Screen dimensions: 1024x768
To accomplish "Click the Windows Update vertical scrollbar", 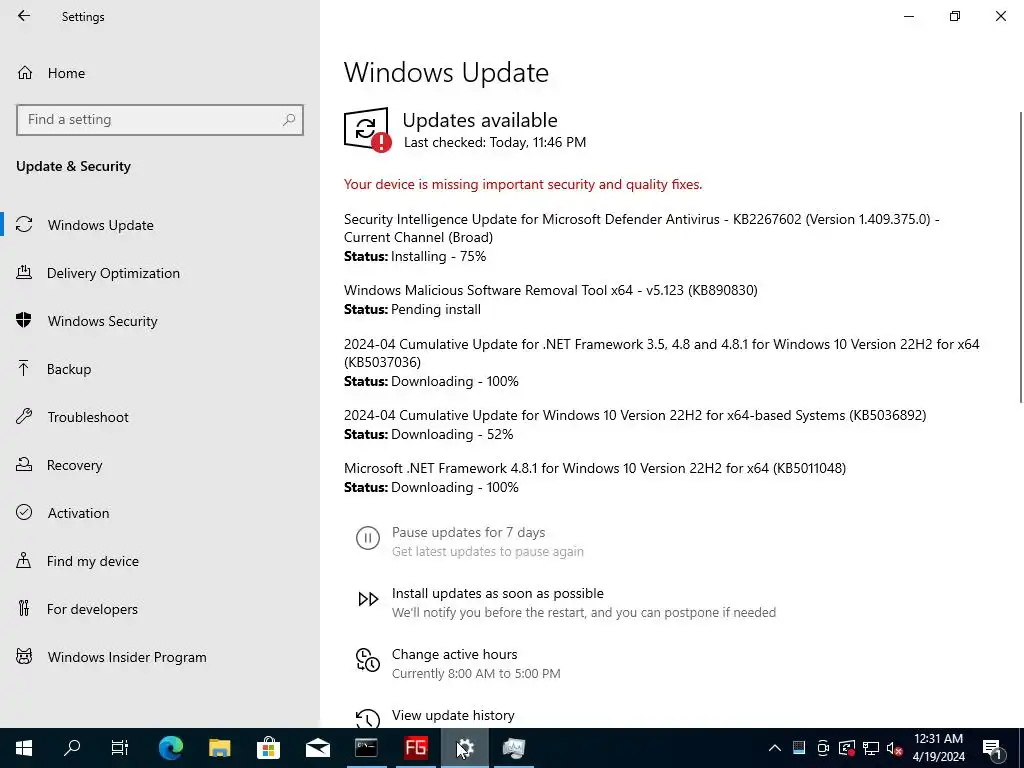I will [1021, 258].
